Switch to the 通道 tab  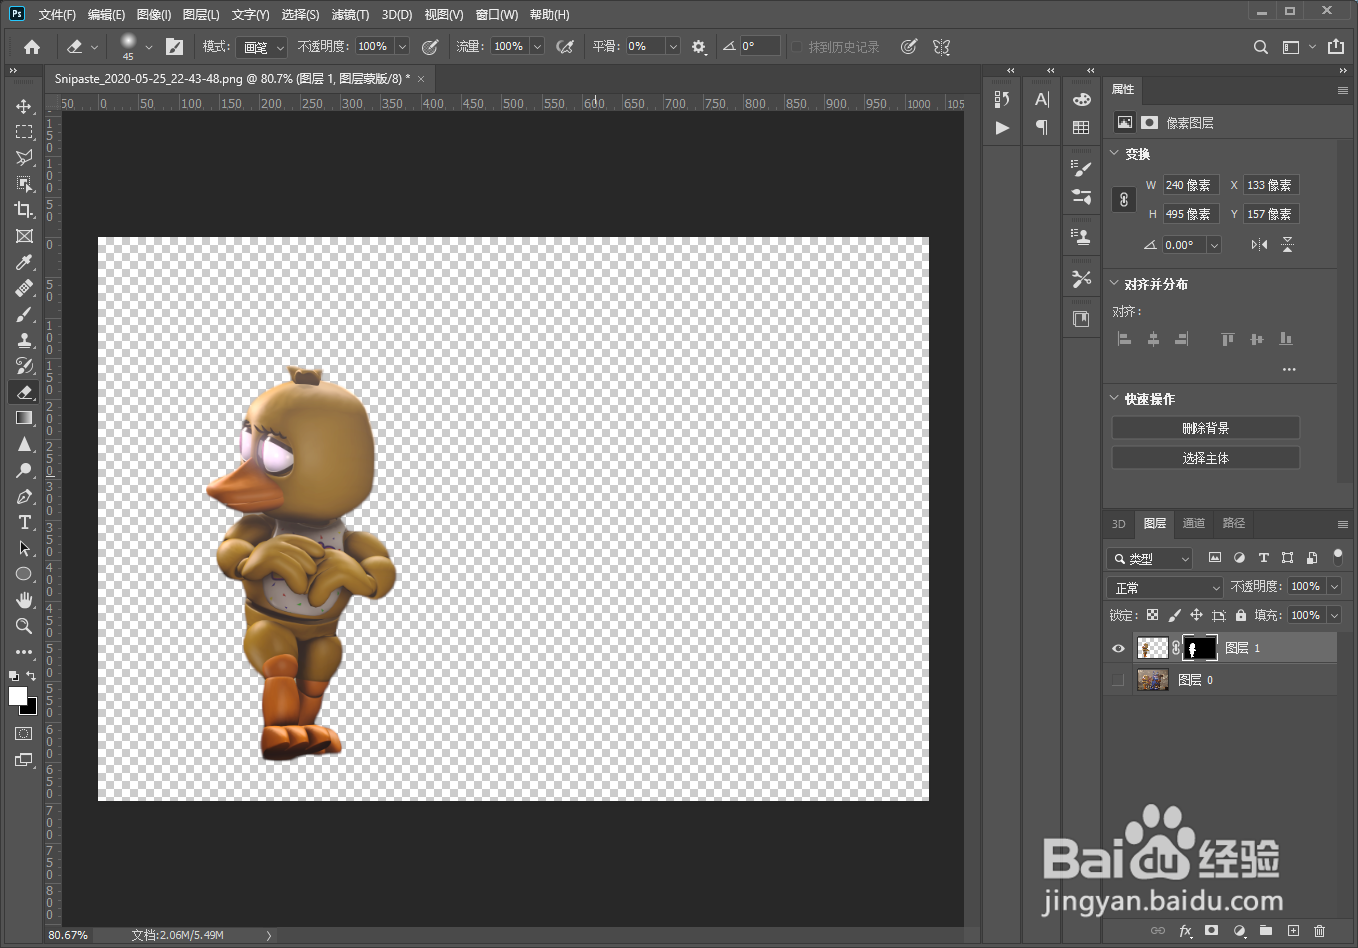point(1194,523)
